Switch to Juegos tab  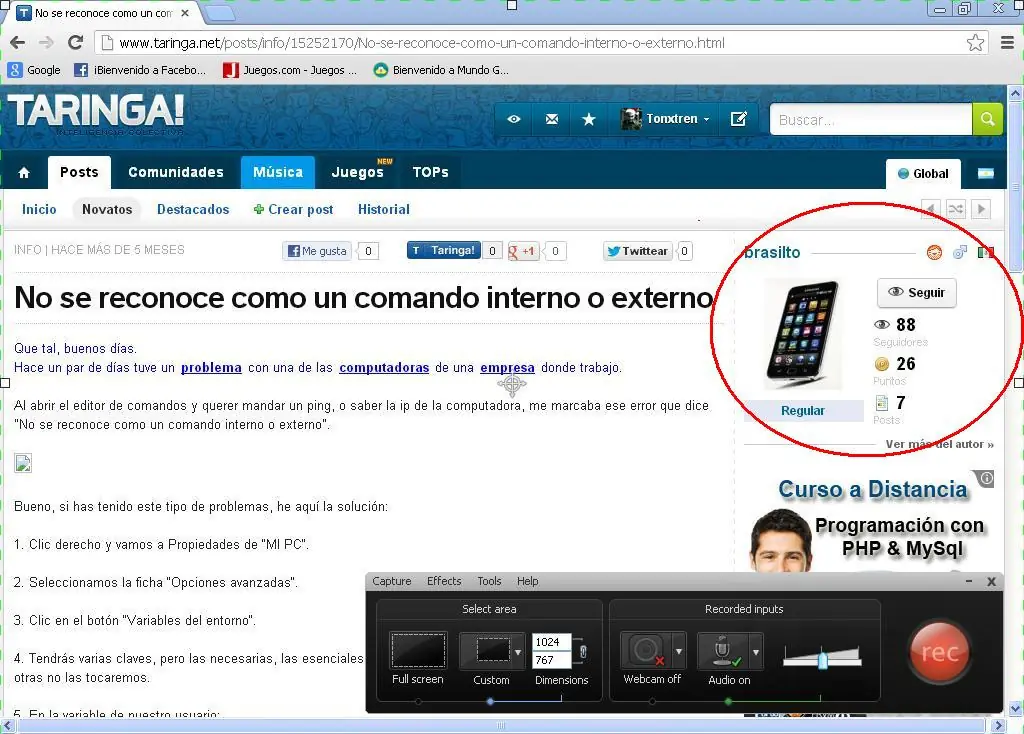(358, 172)
